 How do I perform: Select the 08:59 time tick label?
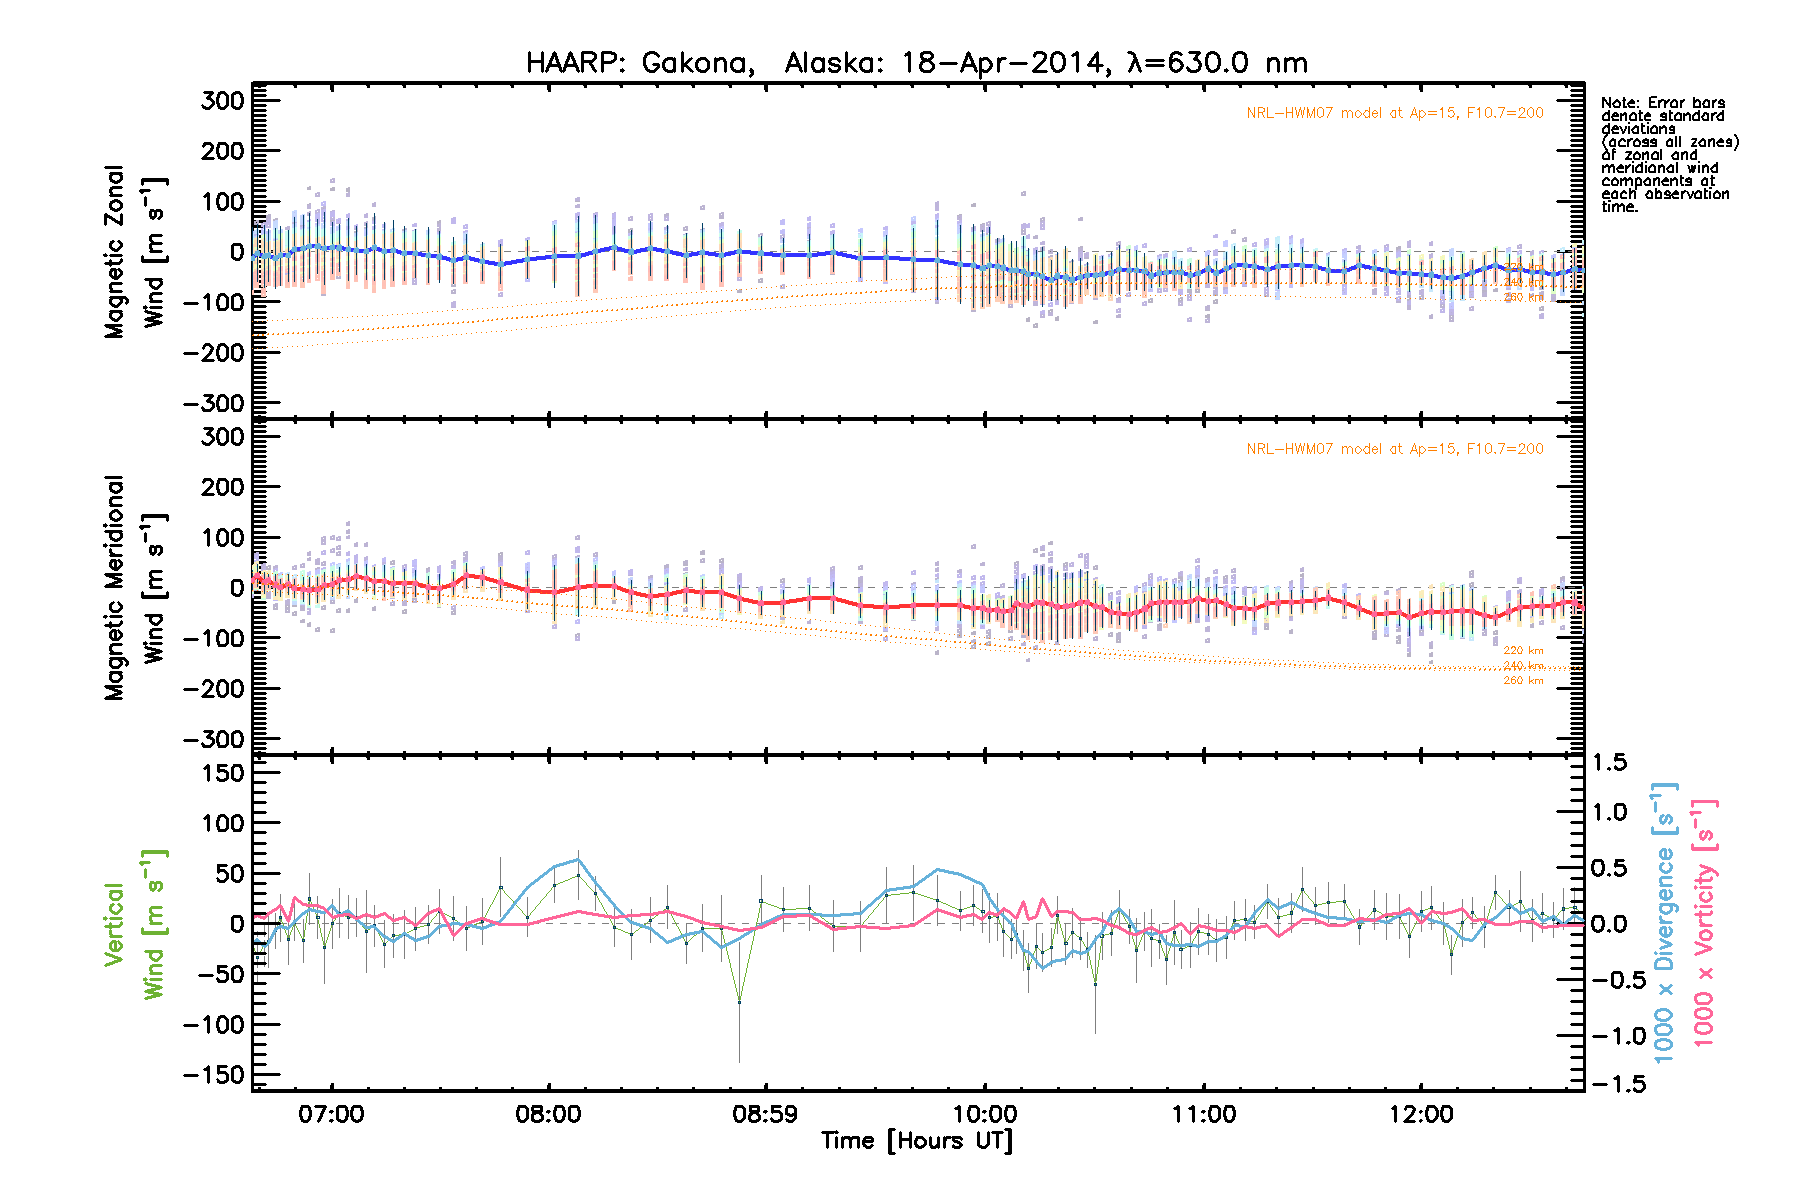click(765, 1114)
